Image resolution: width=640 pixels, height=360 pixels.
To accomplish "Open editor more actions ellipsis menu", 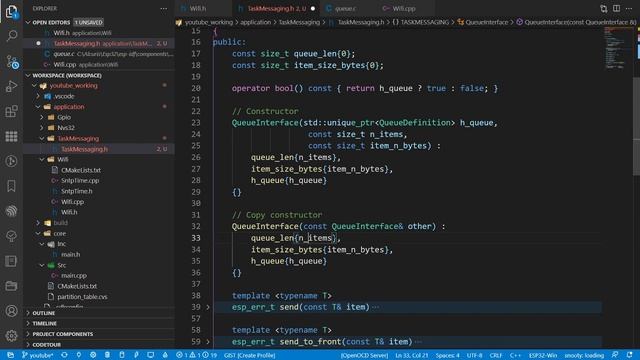I will [629, 9].
